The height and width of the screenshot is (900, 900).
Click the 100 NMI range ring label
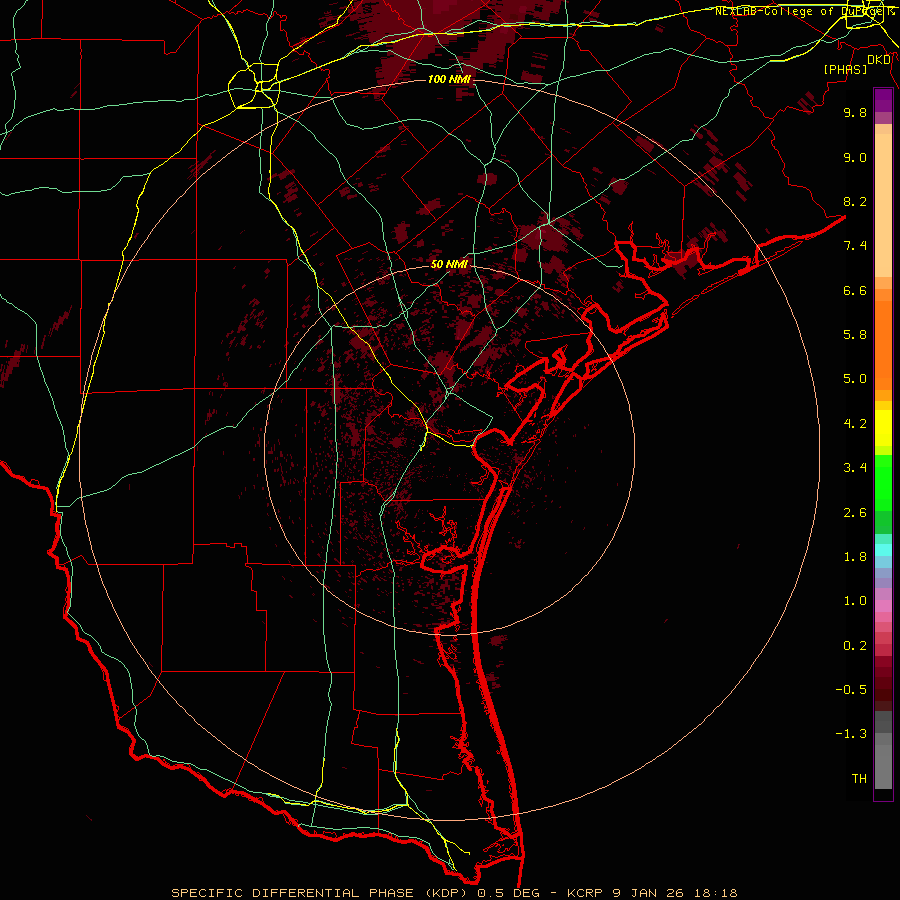click(x=449, y=79)
